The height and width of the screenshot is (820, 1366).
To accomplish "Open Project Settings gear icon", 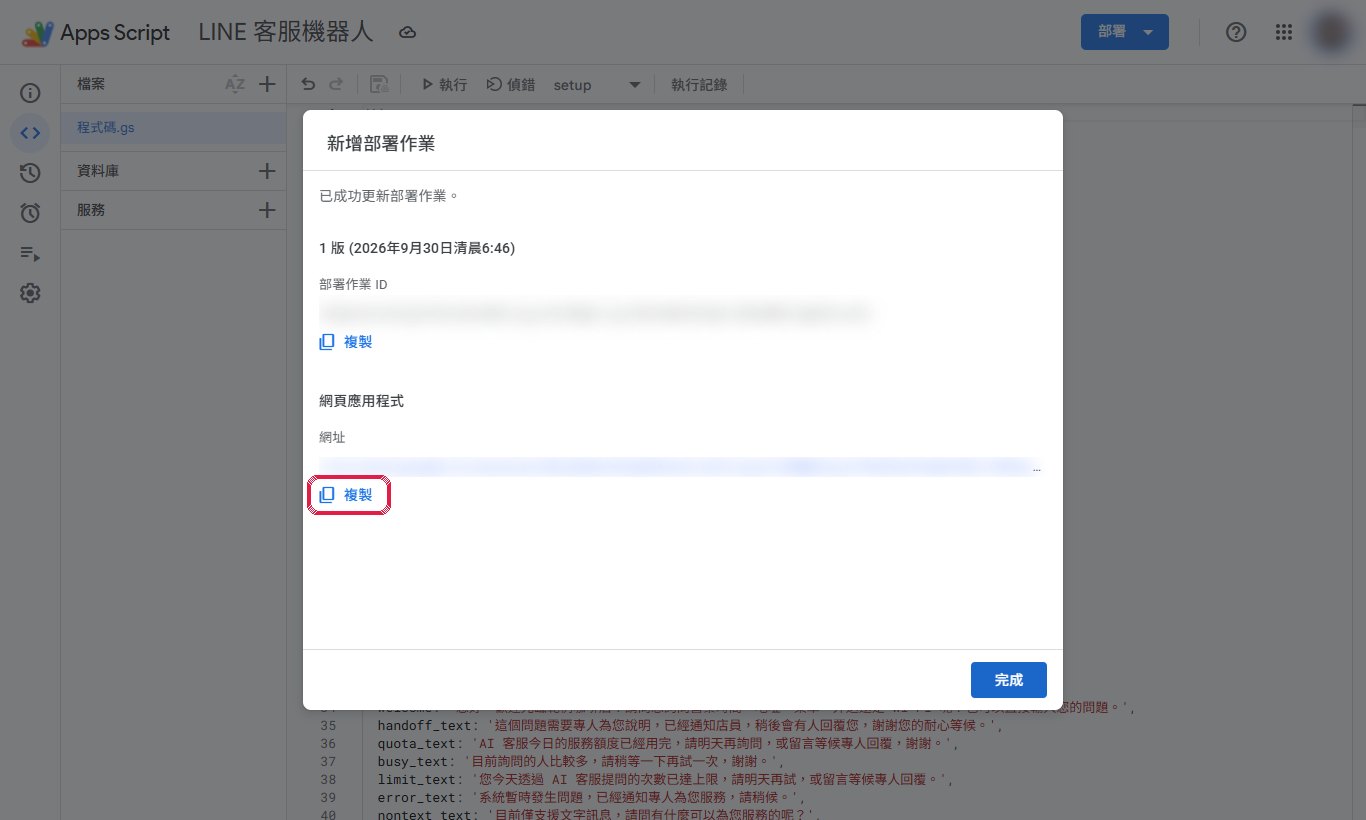I will tap(30, 293).
